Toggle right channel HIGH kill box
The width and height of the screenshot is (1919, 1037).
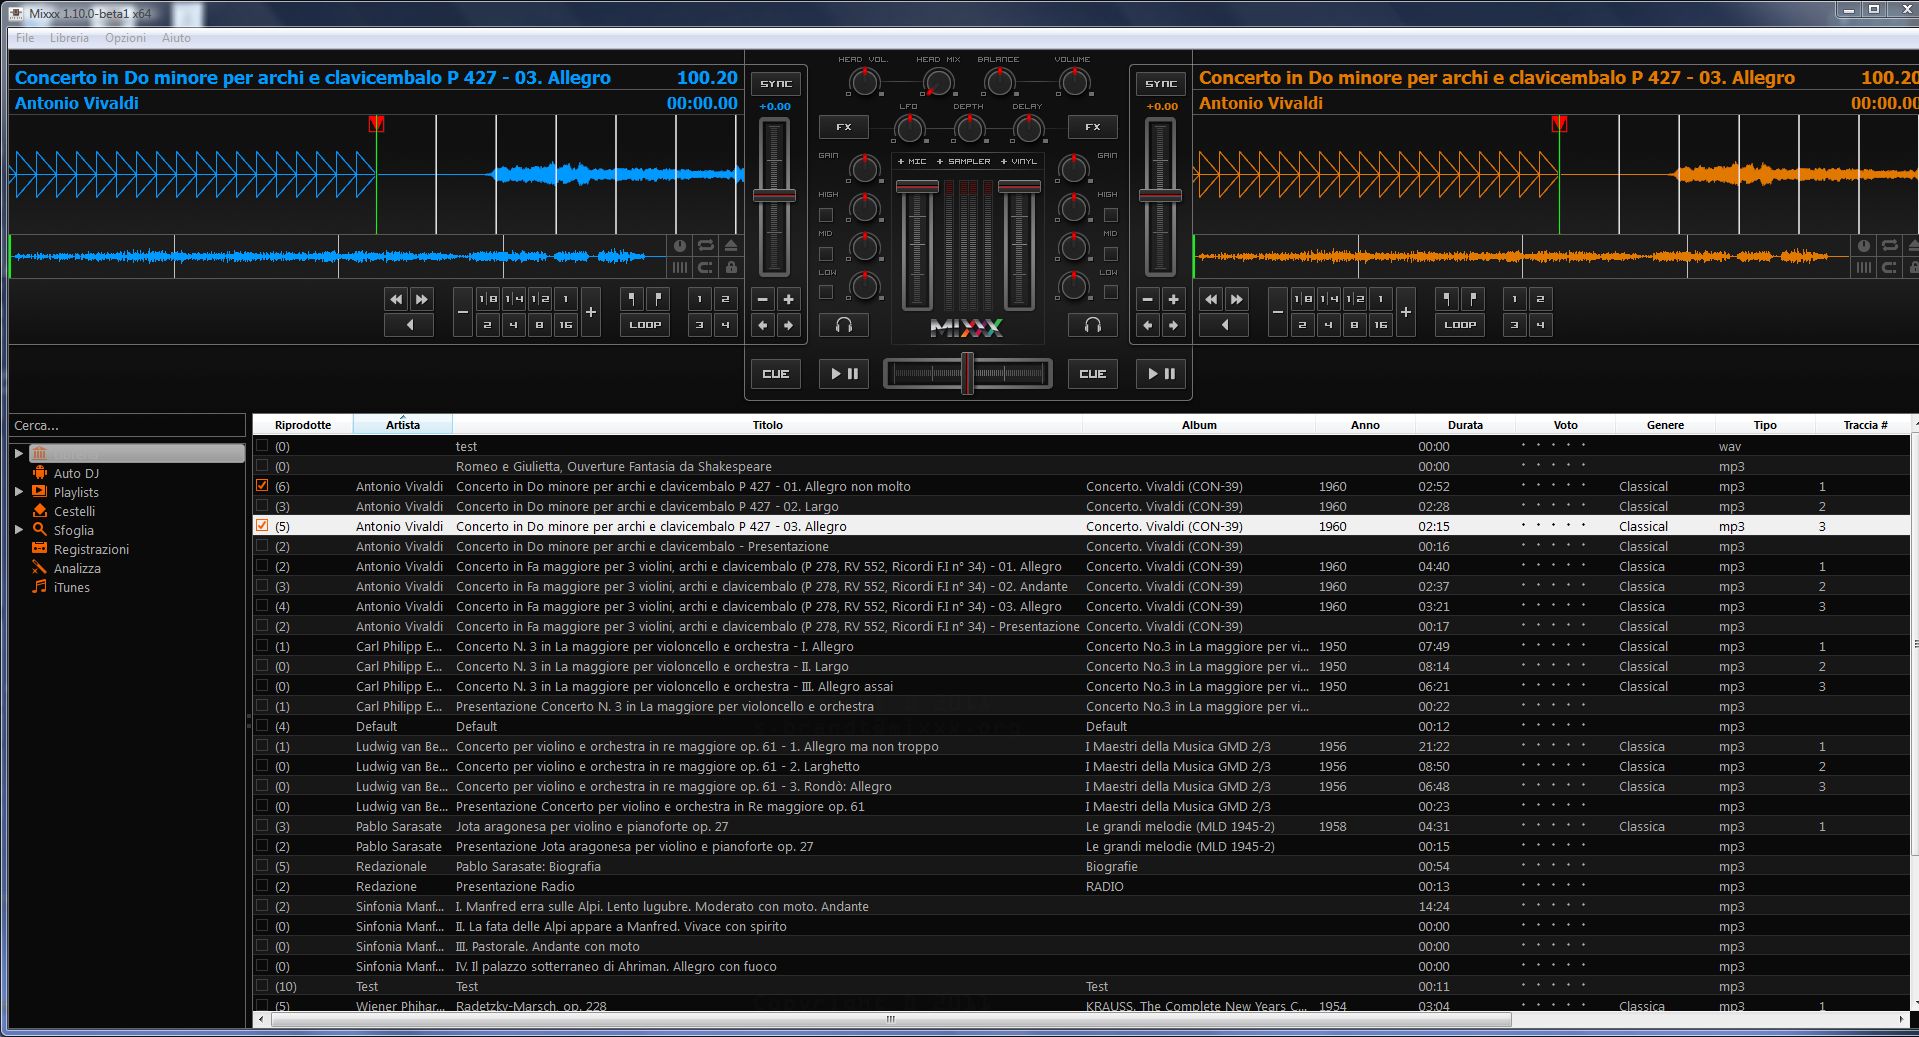tap(1111, 215)
